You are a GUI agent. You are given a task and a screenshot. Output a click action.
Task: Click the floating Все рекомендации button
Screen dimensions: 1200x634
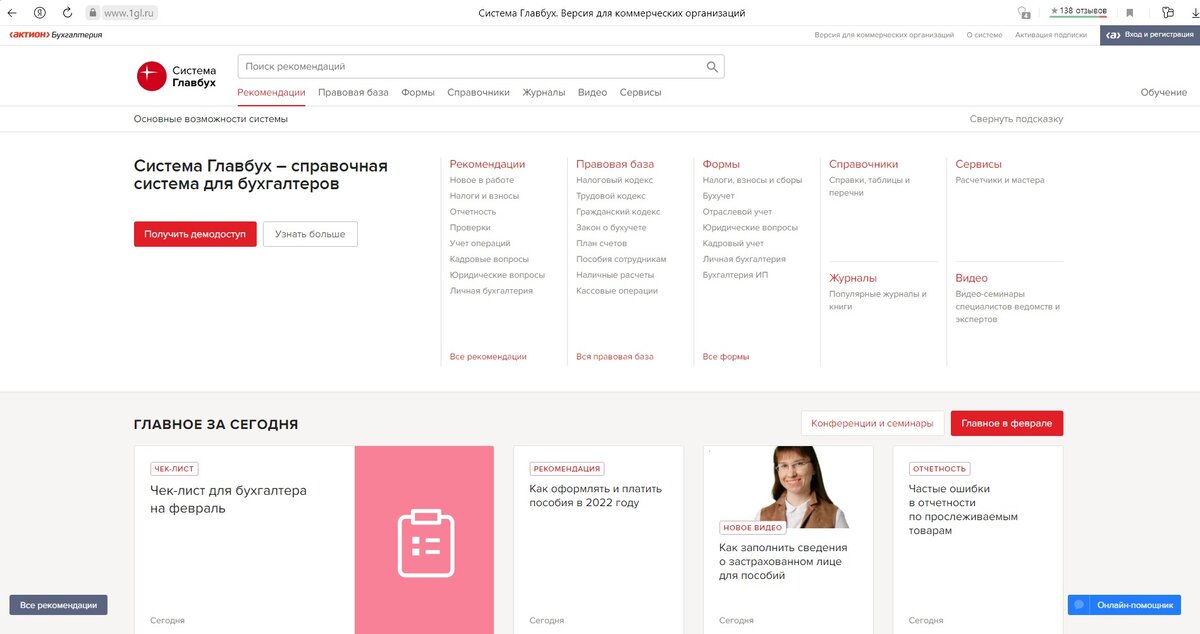(x=58, y=605)
